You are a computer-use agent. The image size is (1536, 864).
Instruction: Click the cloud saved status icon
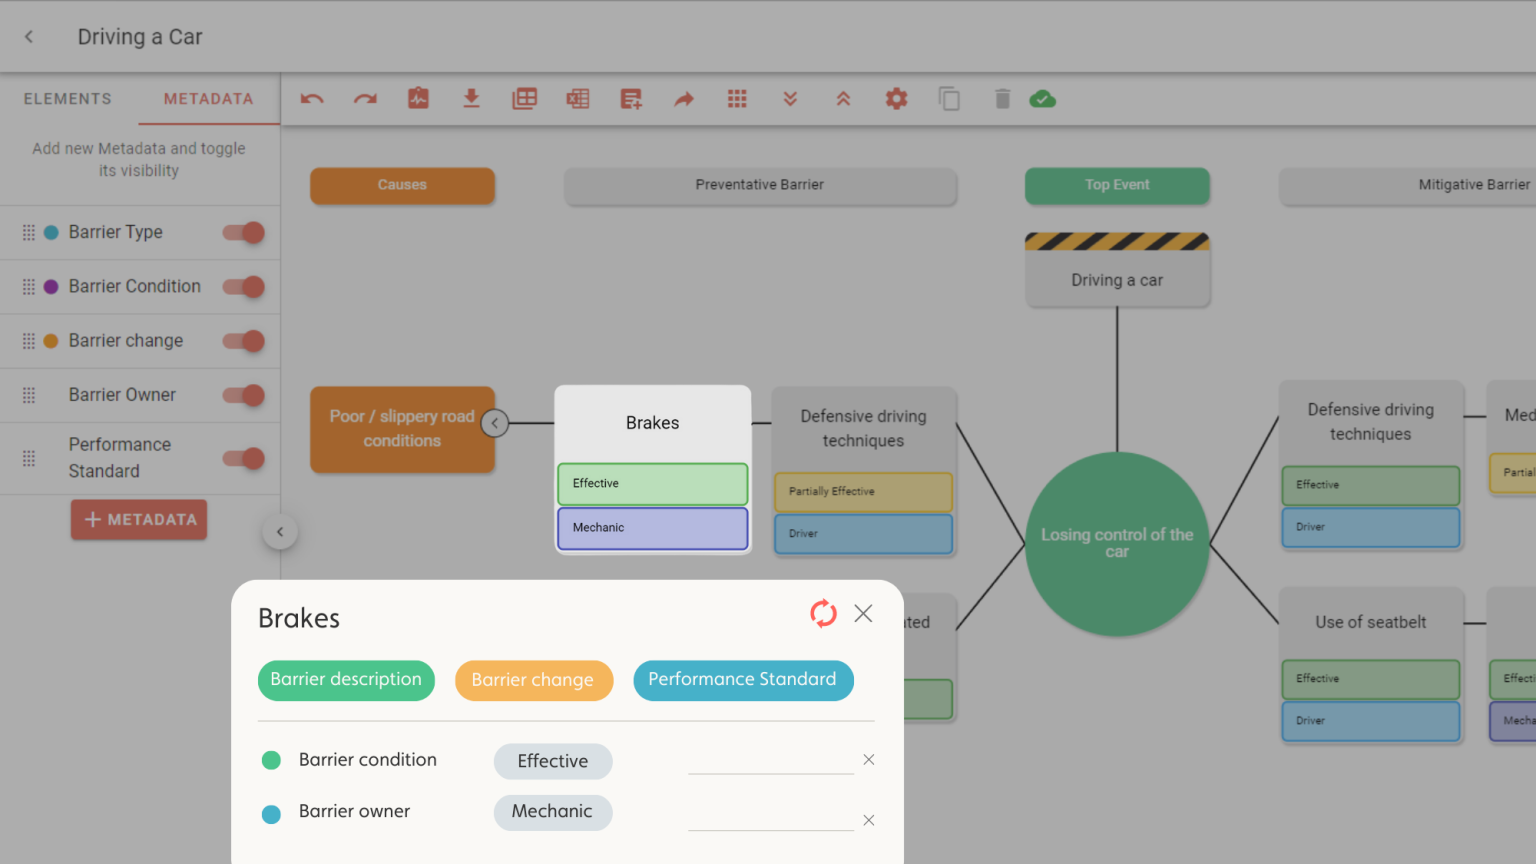coord(1042,99)
